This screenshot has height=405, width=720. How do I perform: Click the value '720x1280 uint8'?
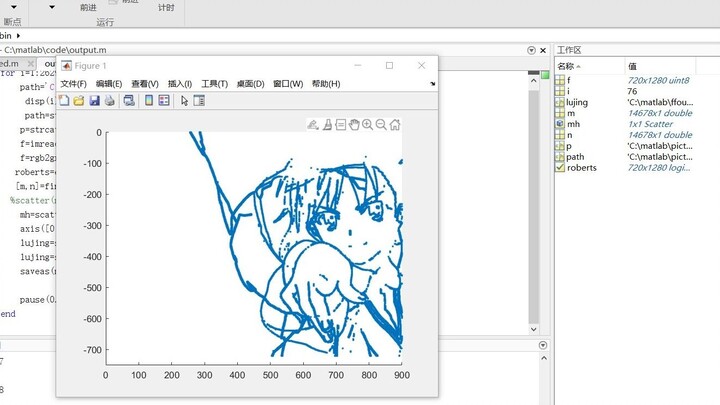658,80
